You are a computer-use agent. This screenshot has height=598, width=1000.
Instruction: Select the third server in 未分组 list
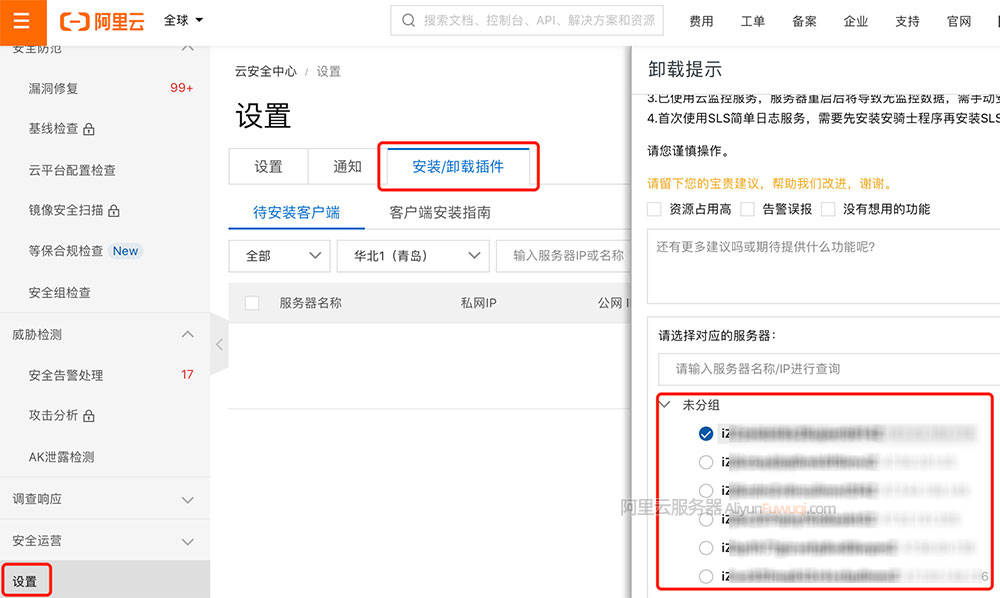click(x=705, y=490)
